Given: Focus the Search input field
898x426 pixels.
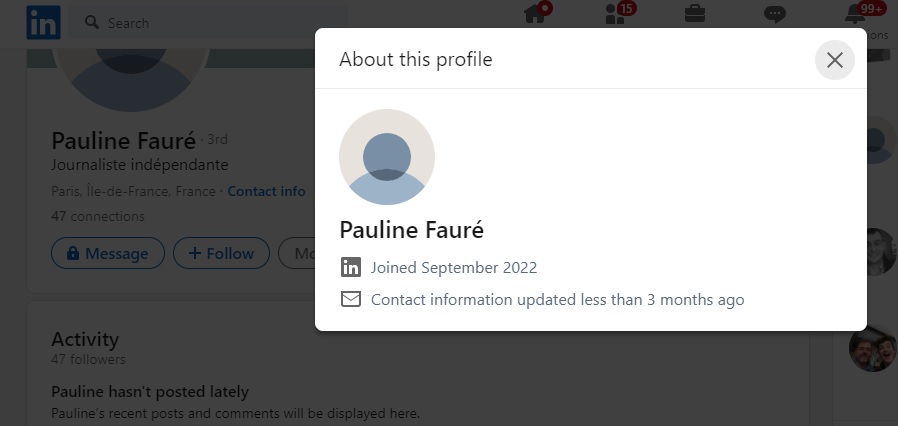Looking at the screenshot, I should (208, 23).
